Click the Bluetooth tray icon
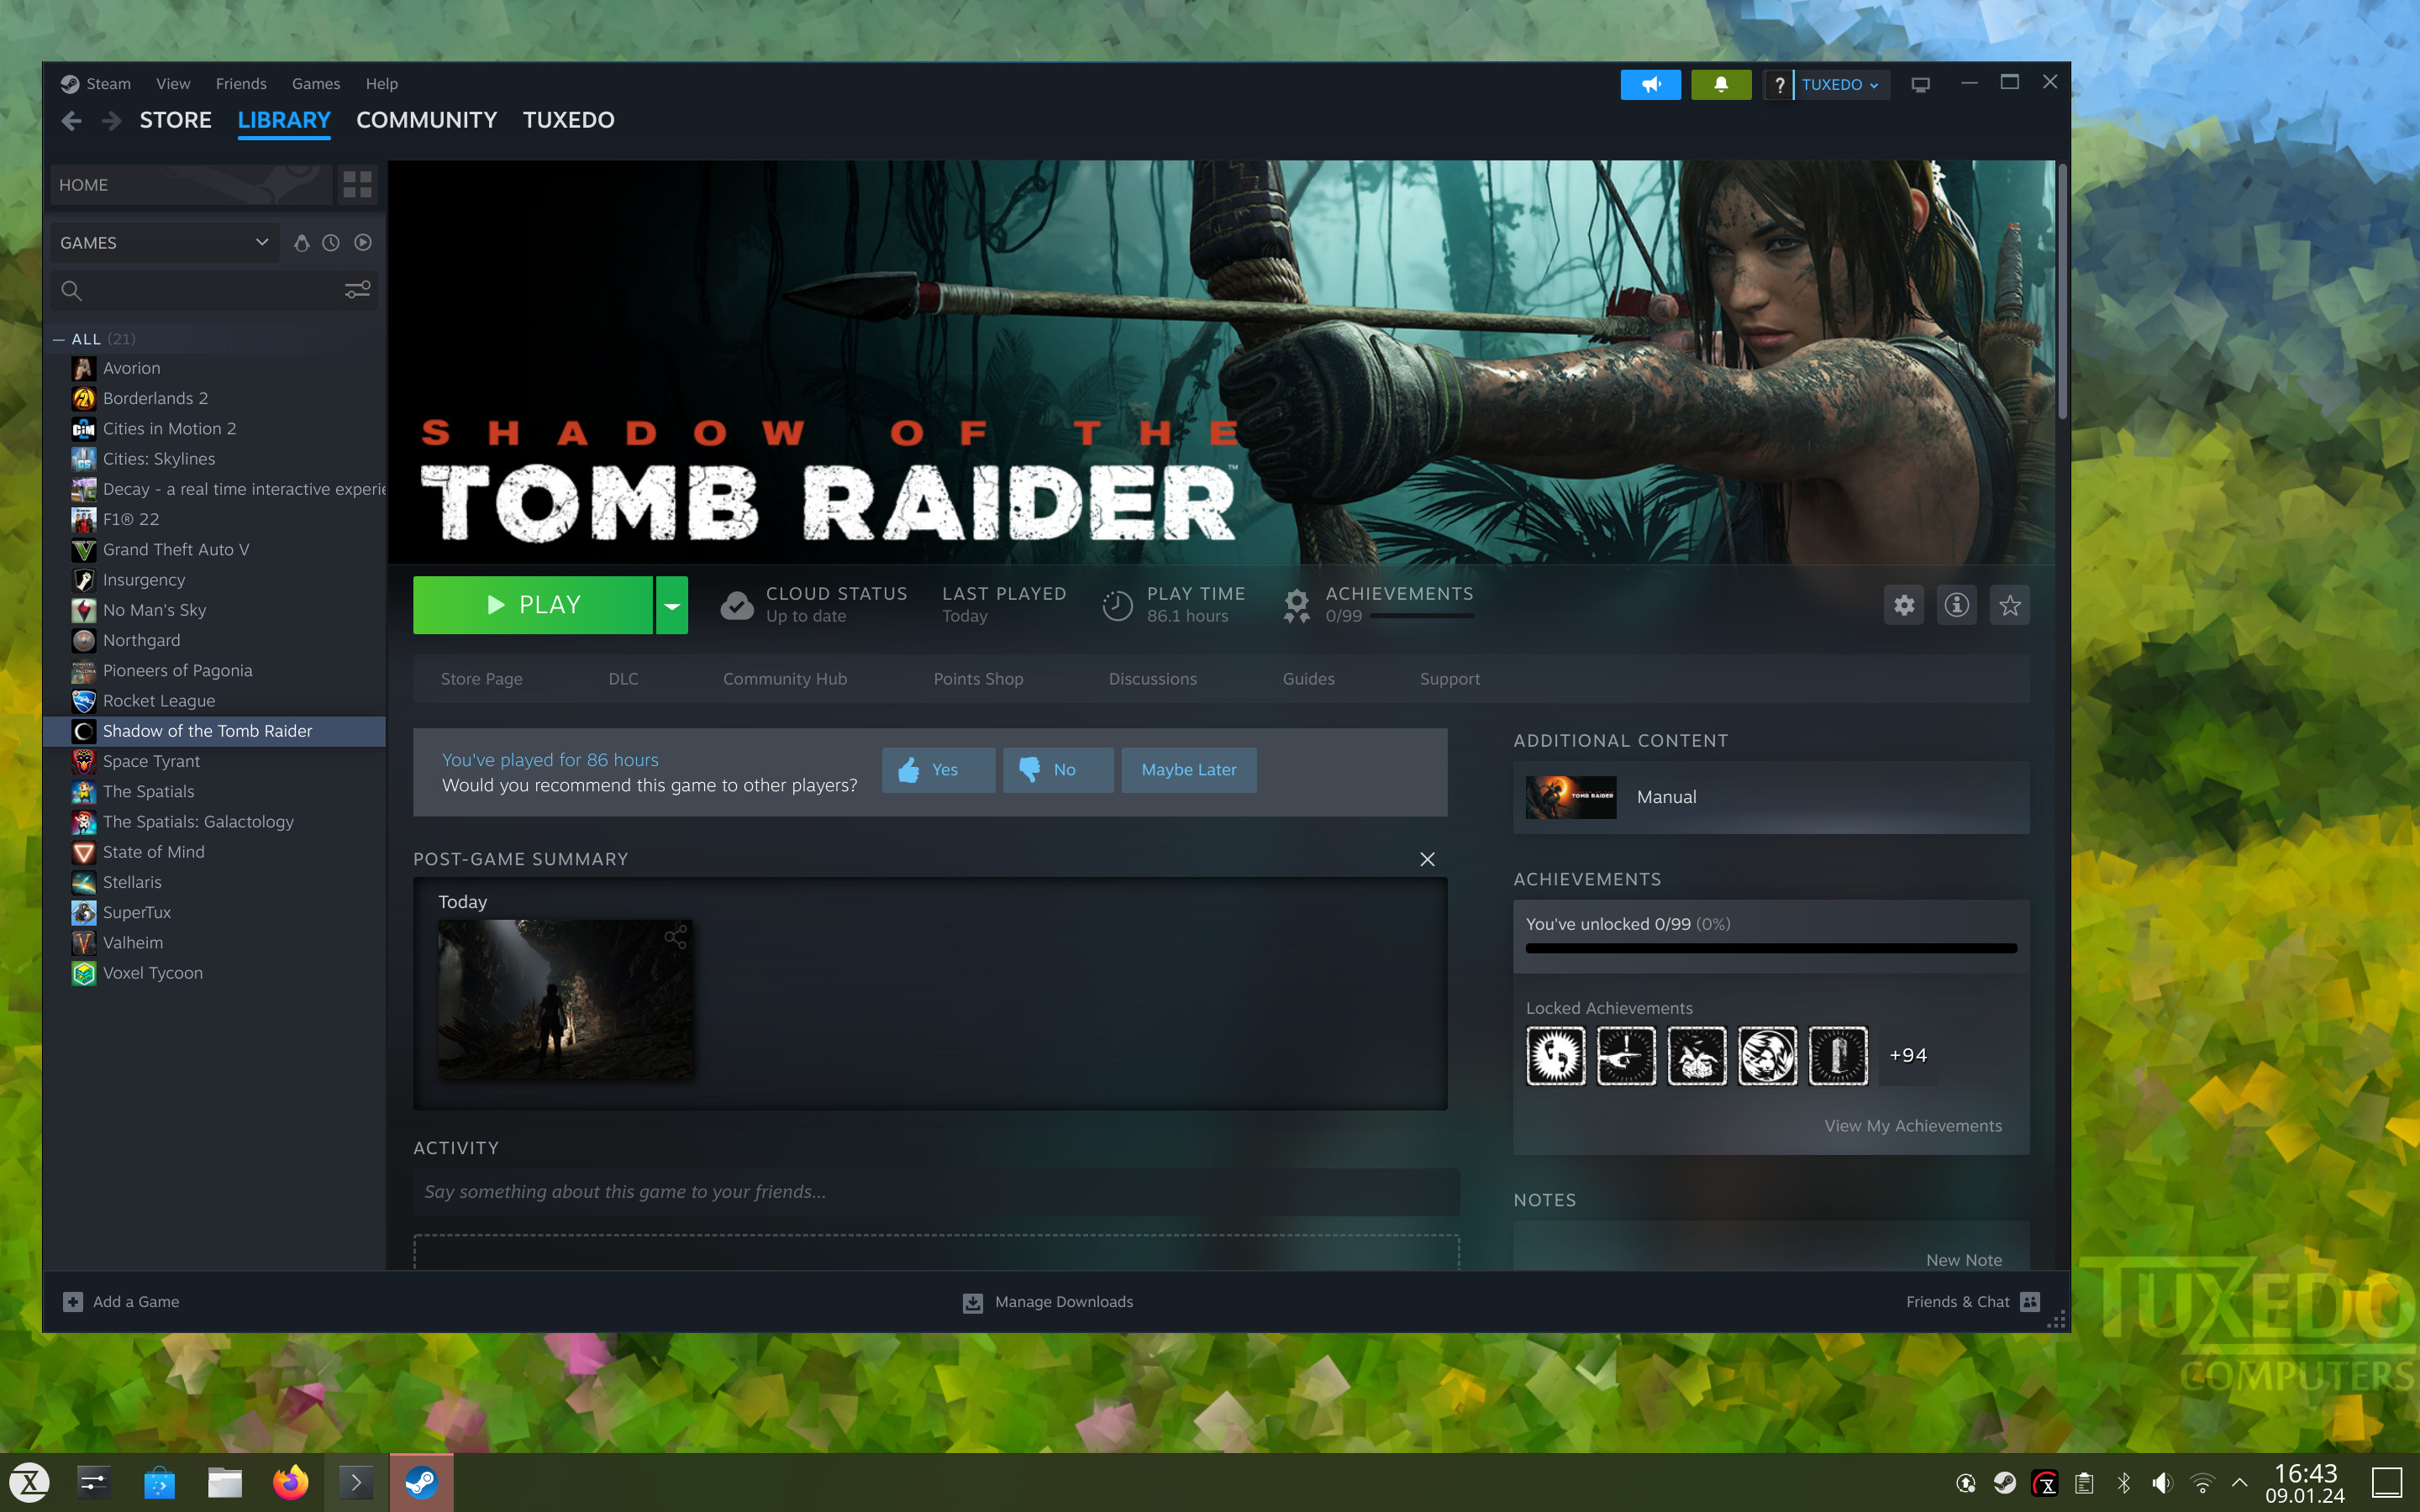Screen dimensions: 2420x1512 click(x=2123, y=1483)
